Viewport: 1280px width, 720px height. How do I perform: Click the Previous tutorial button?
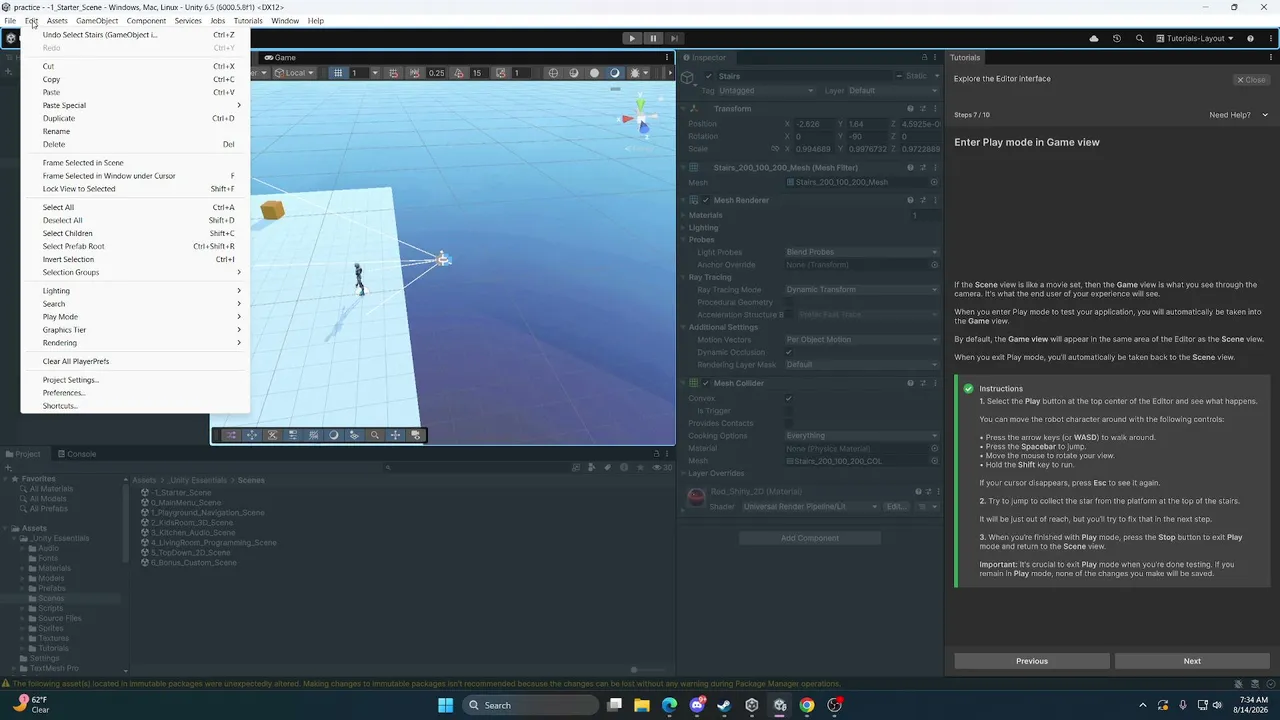1032,661
